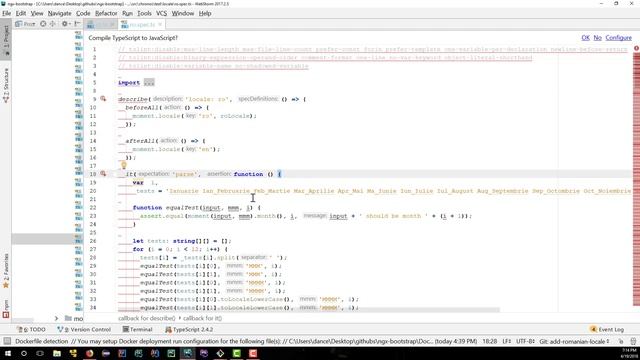
Task: Toggle the 1: Project tool window
Action: click(6, 40)
